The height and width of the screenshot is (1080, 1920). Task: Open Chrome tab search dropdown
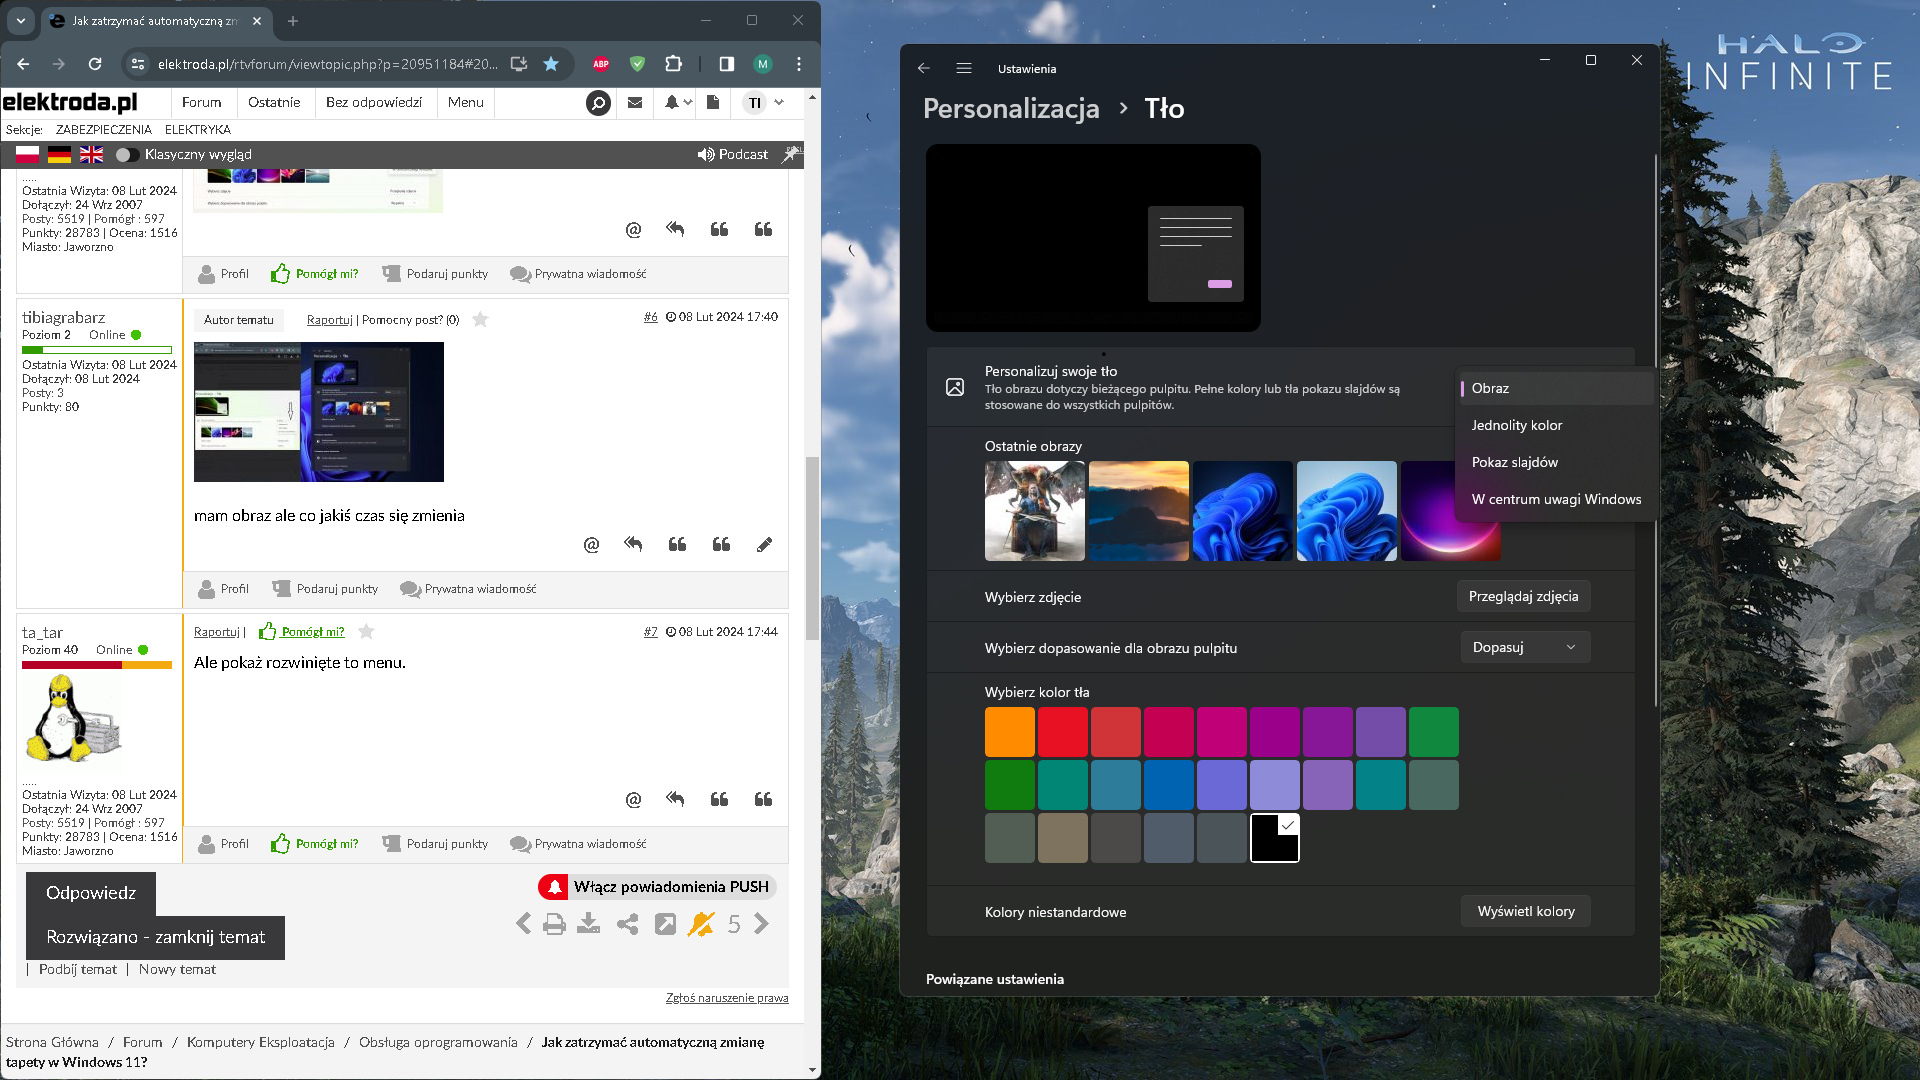(x=21, y=21)
